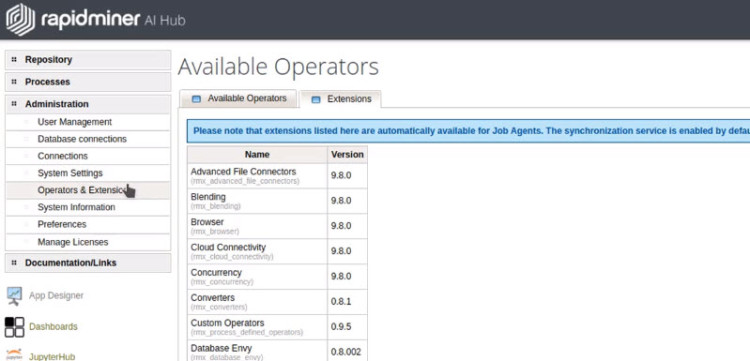This screenshot has height=361, width=750.
Task: Open the App Designer icon
Action: click(14, 296)
